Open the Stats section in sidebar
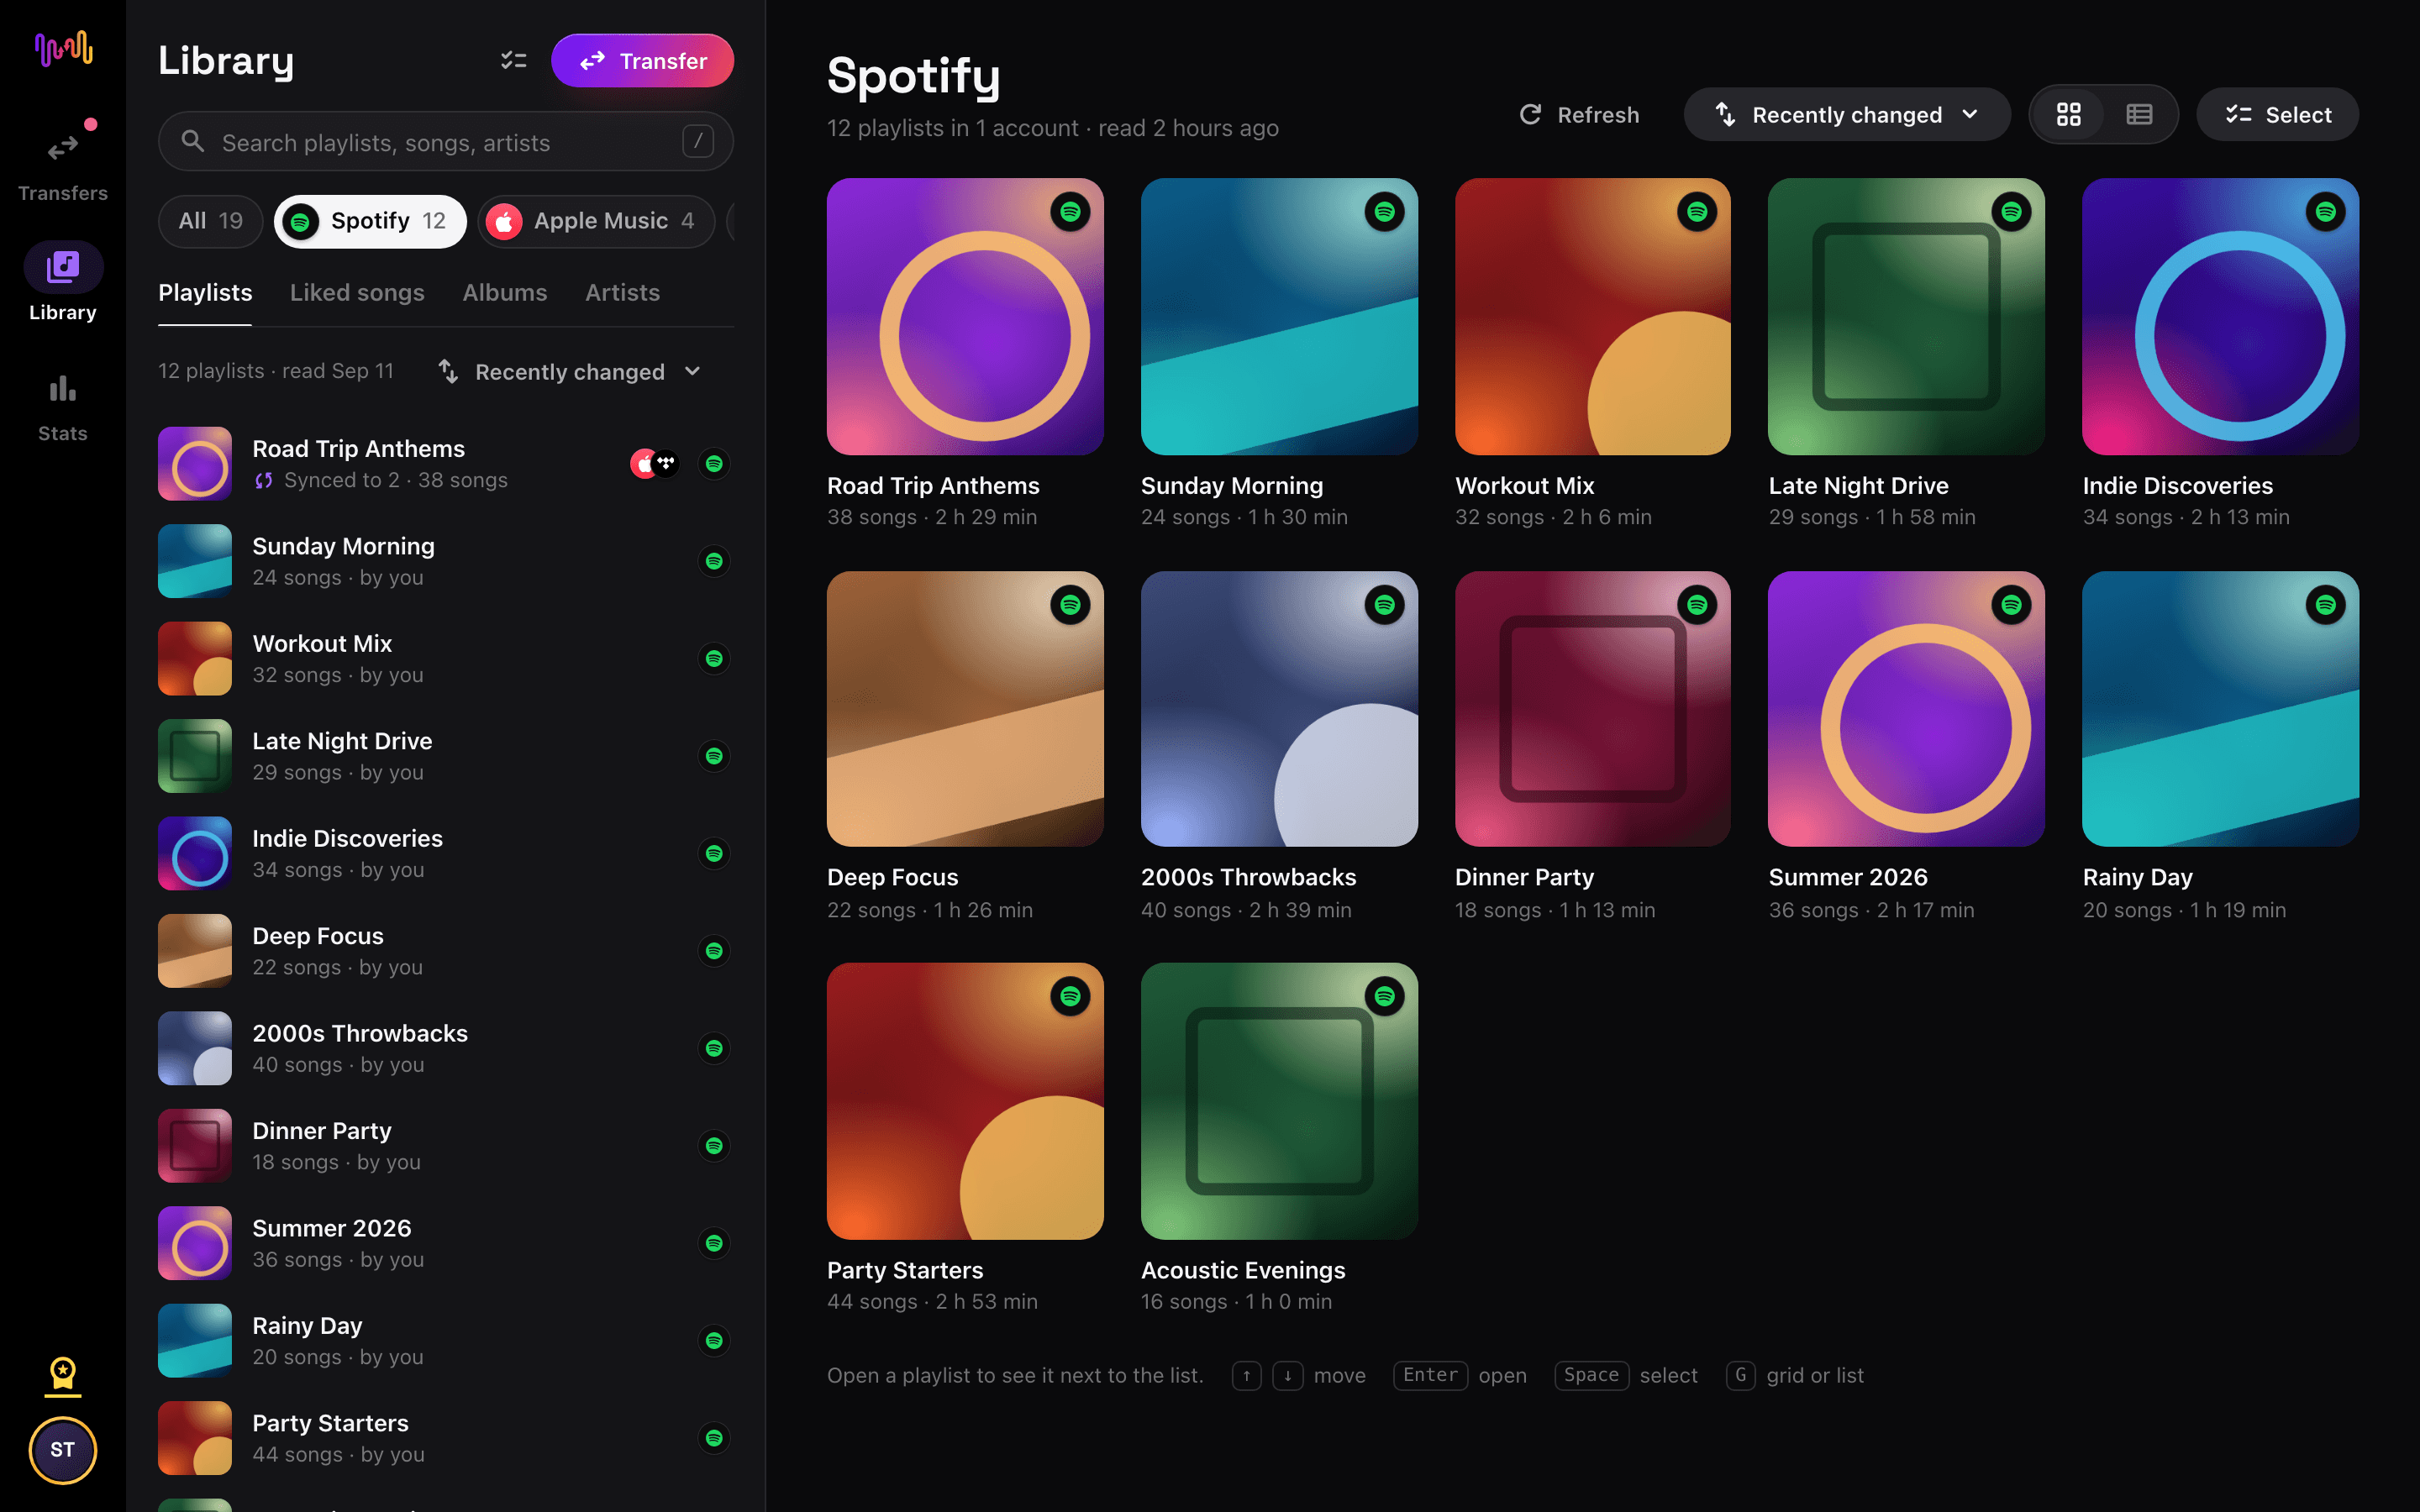This screenshot has height=1512, width=2420. click(62, 407)
